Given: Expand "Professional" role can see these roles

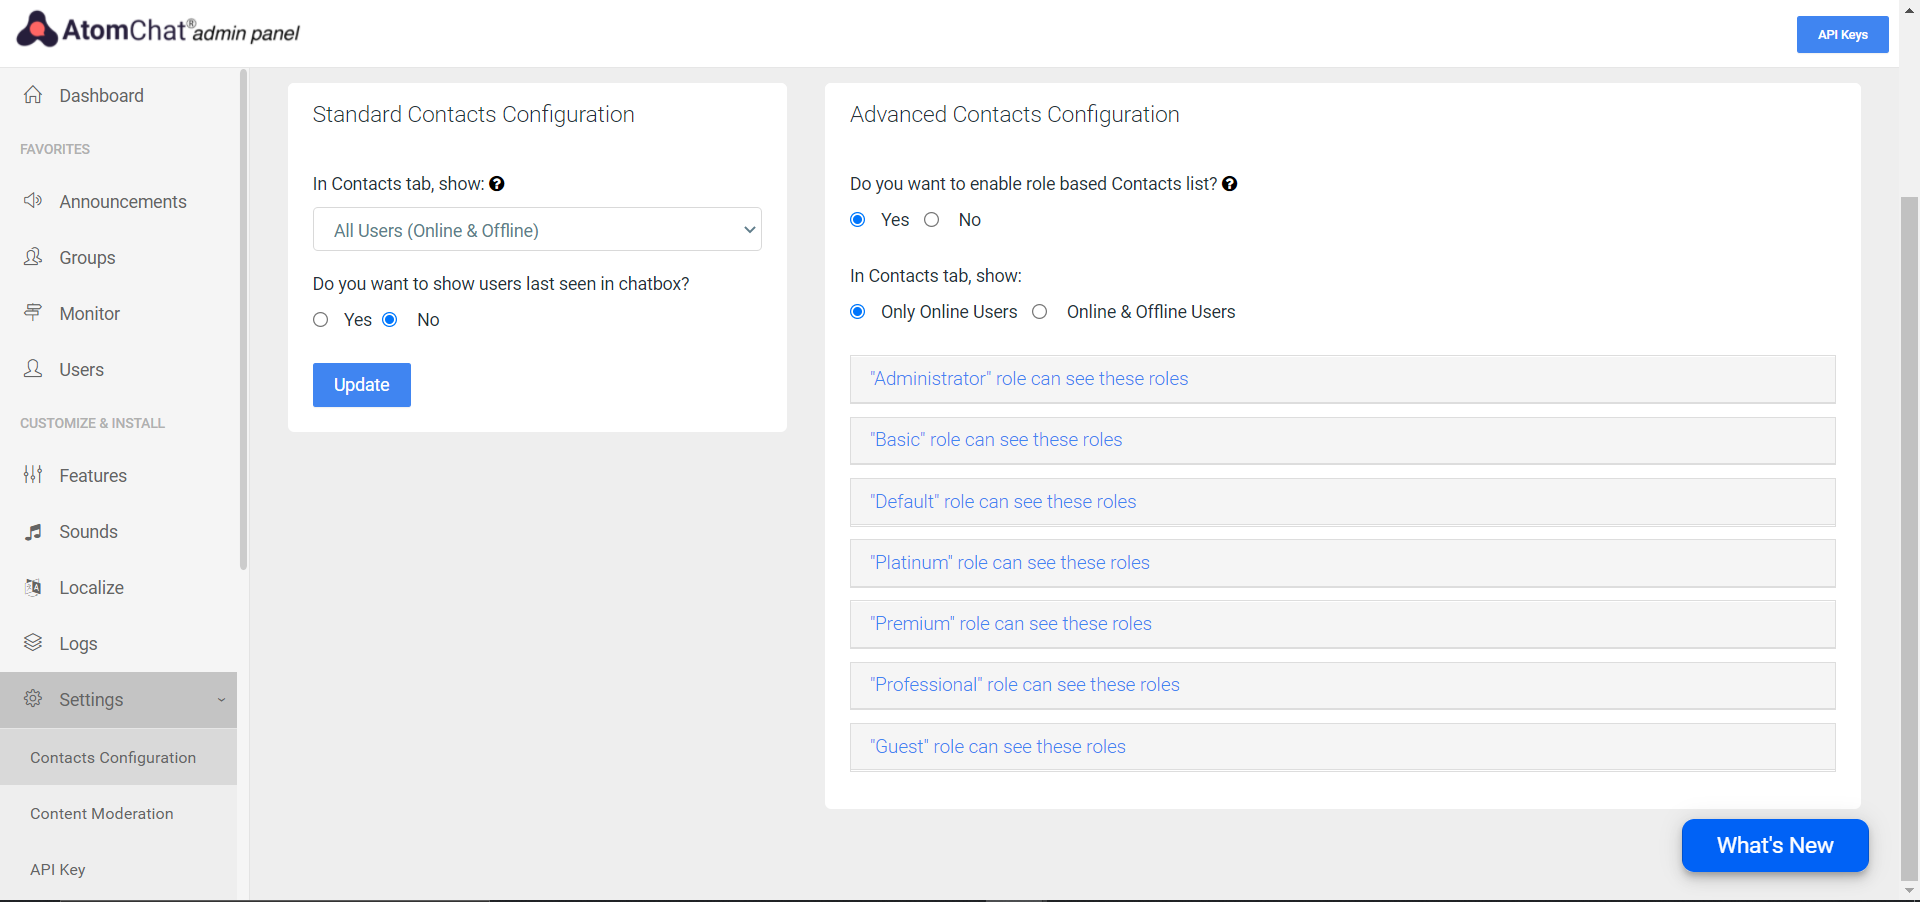Looking at the screenshot, I should point(1342,685).
